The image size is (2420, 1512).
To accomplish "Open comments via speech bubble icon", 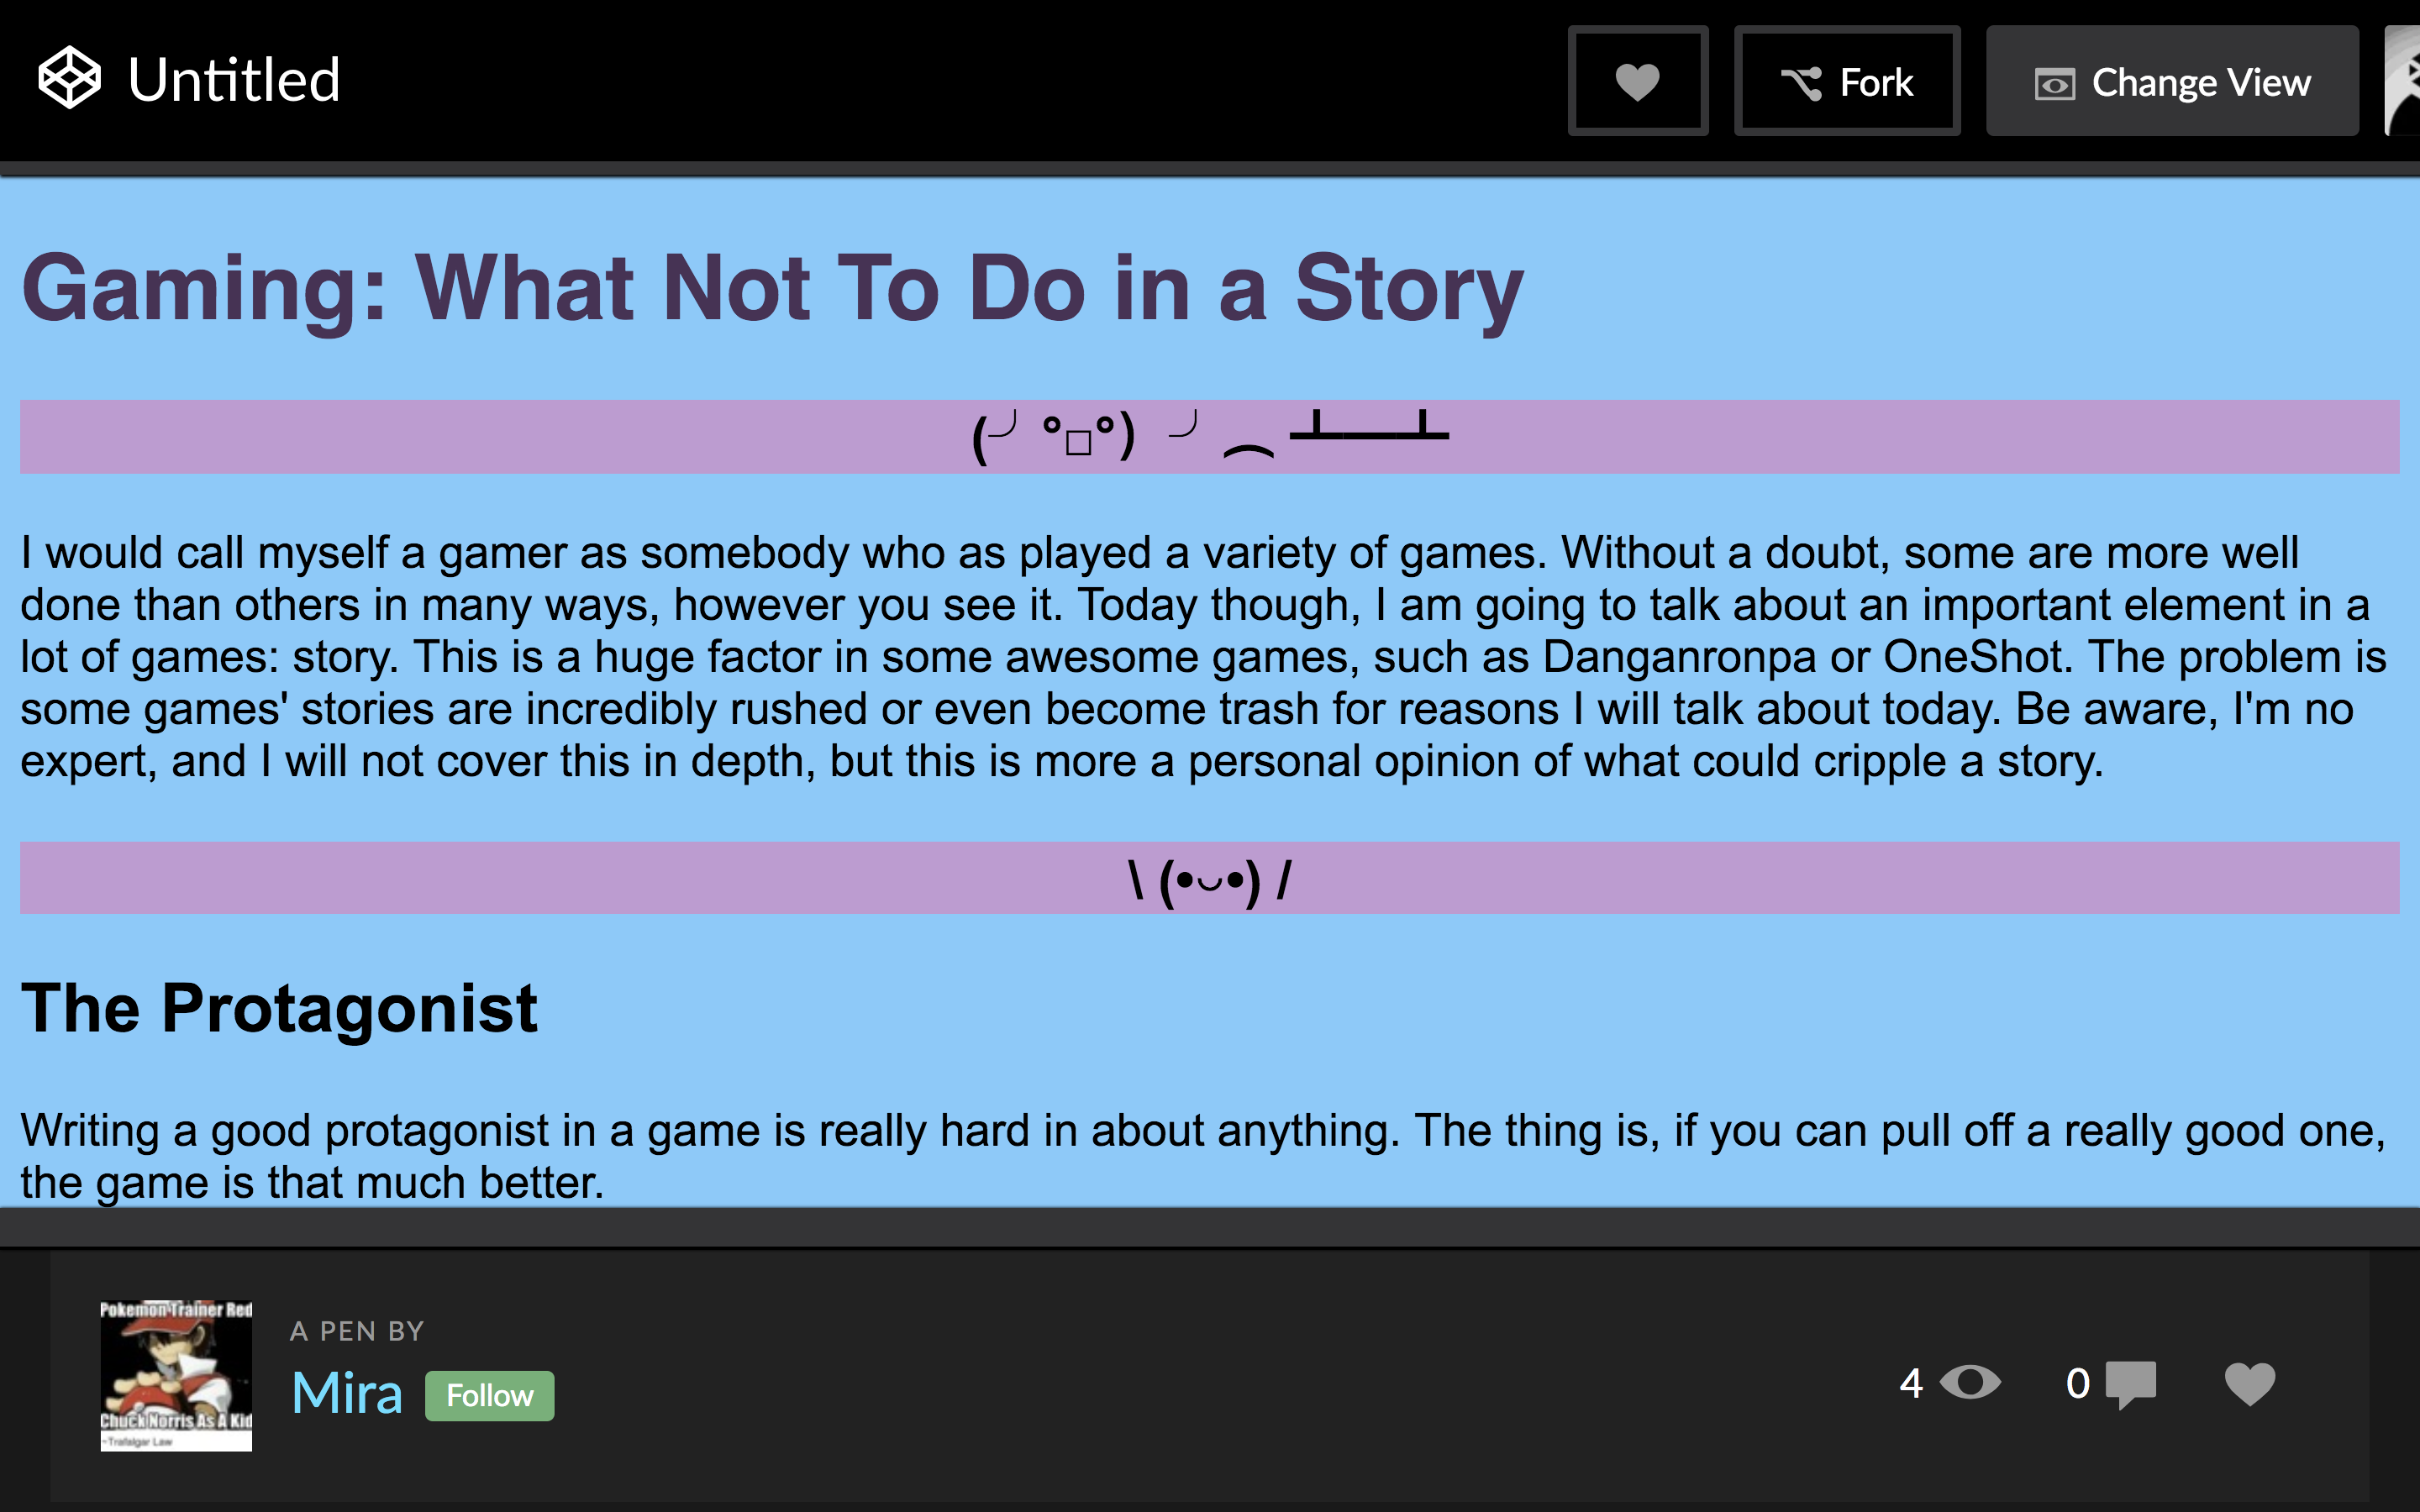I will click(x=2131, y=1385).
